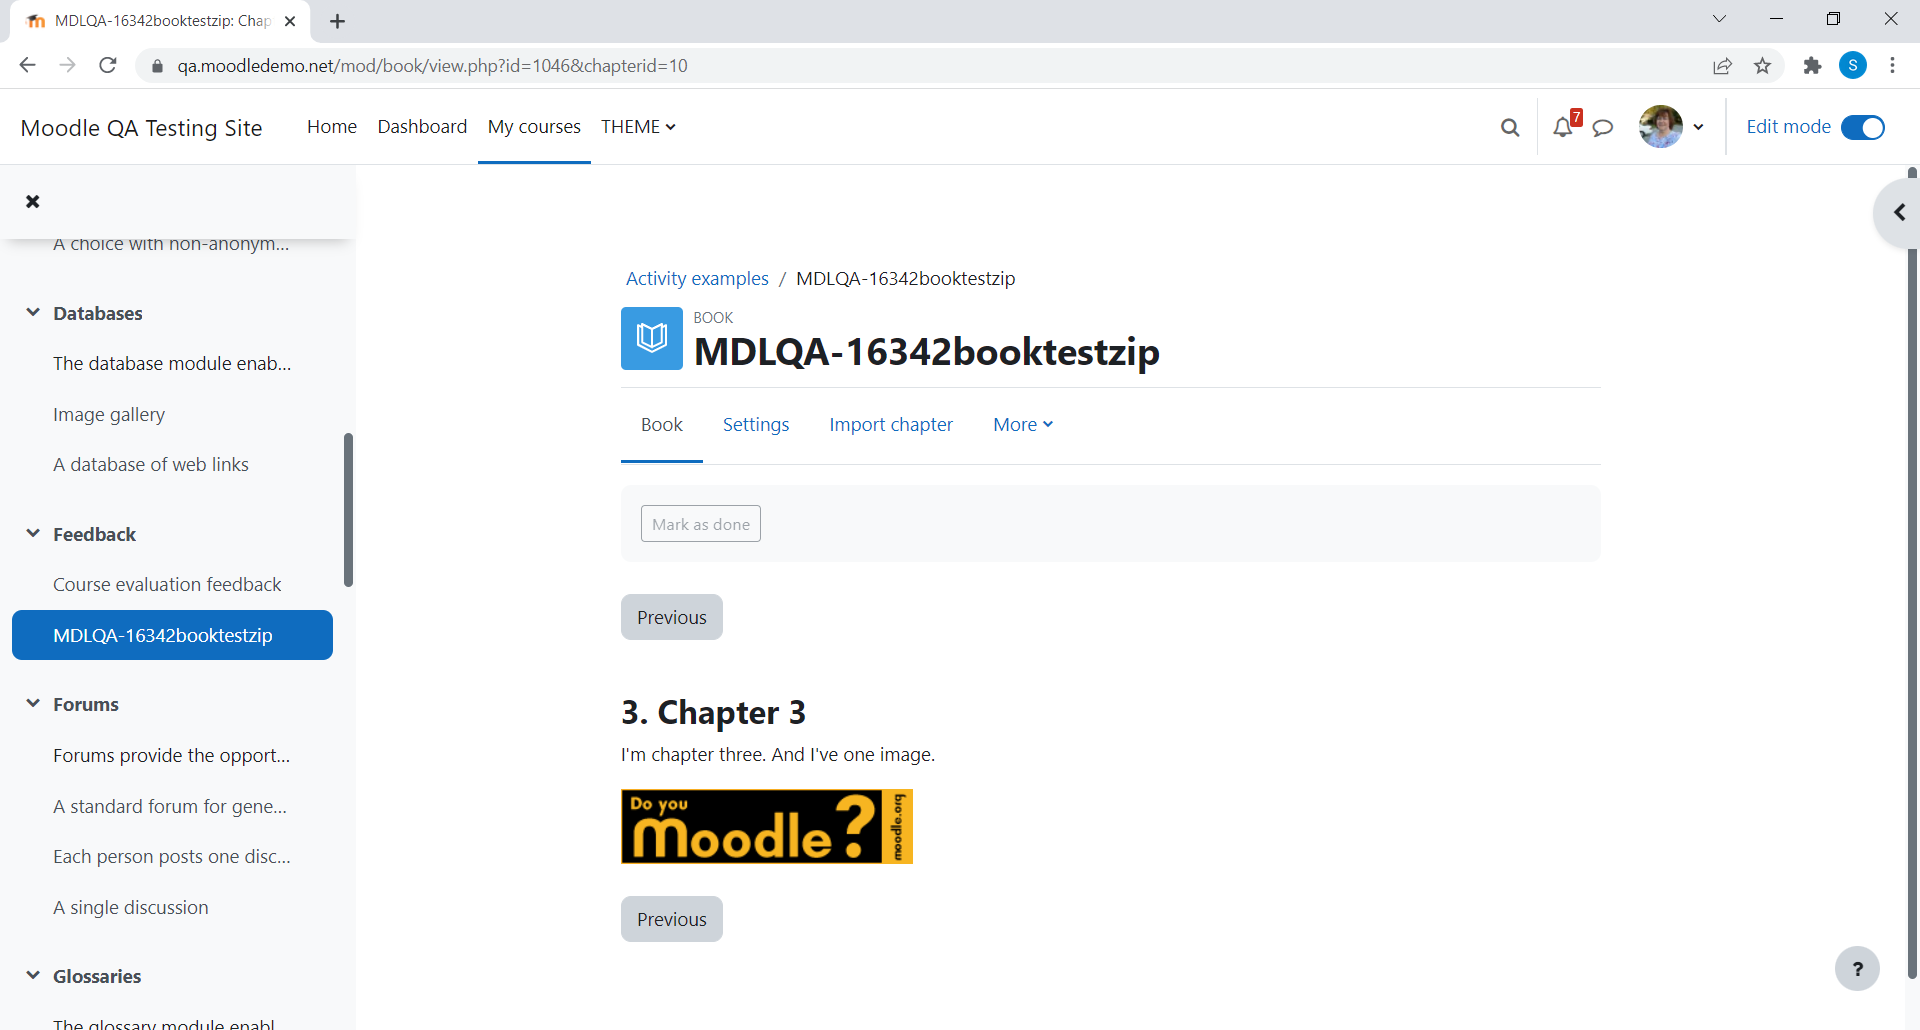View site information lock icon
This screenshot has height=1030, width=1920.
156,66
